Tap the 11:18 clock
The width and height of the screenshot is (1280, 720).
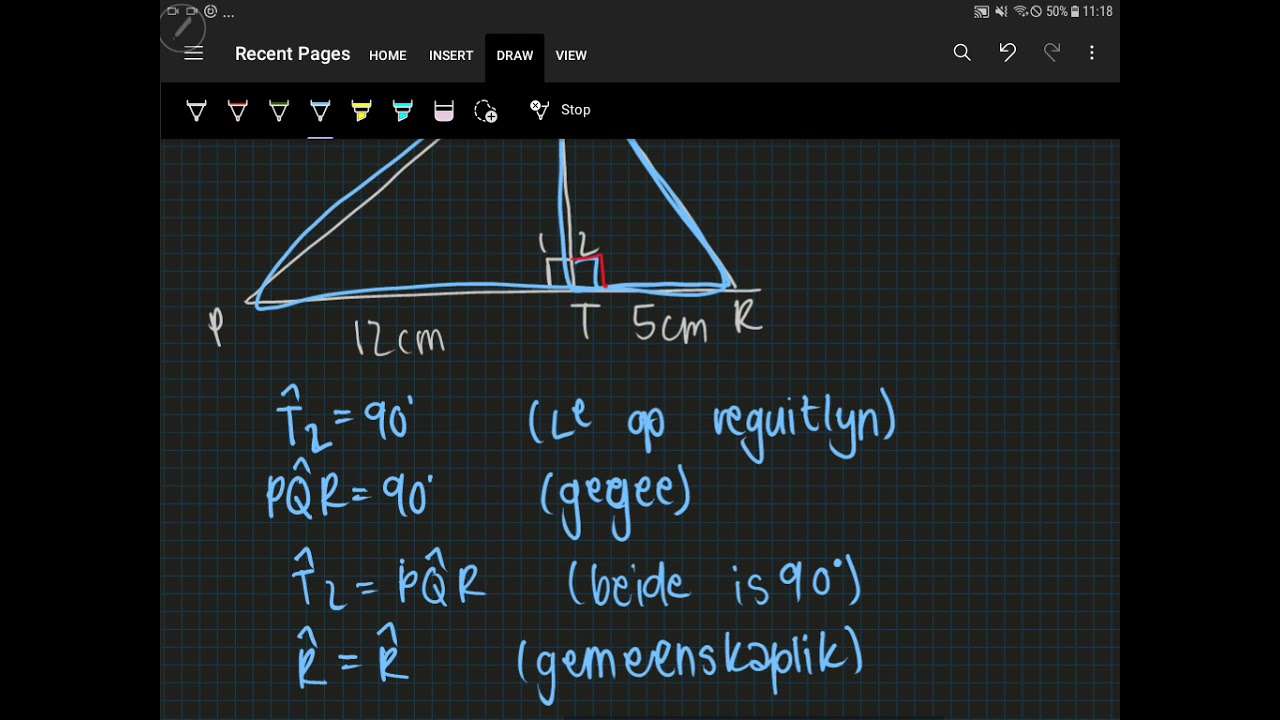(1097, 12)
